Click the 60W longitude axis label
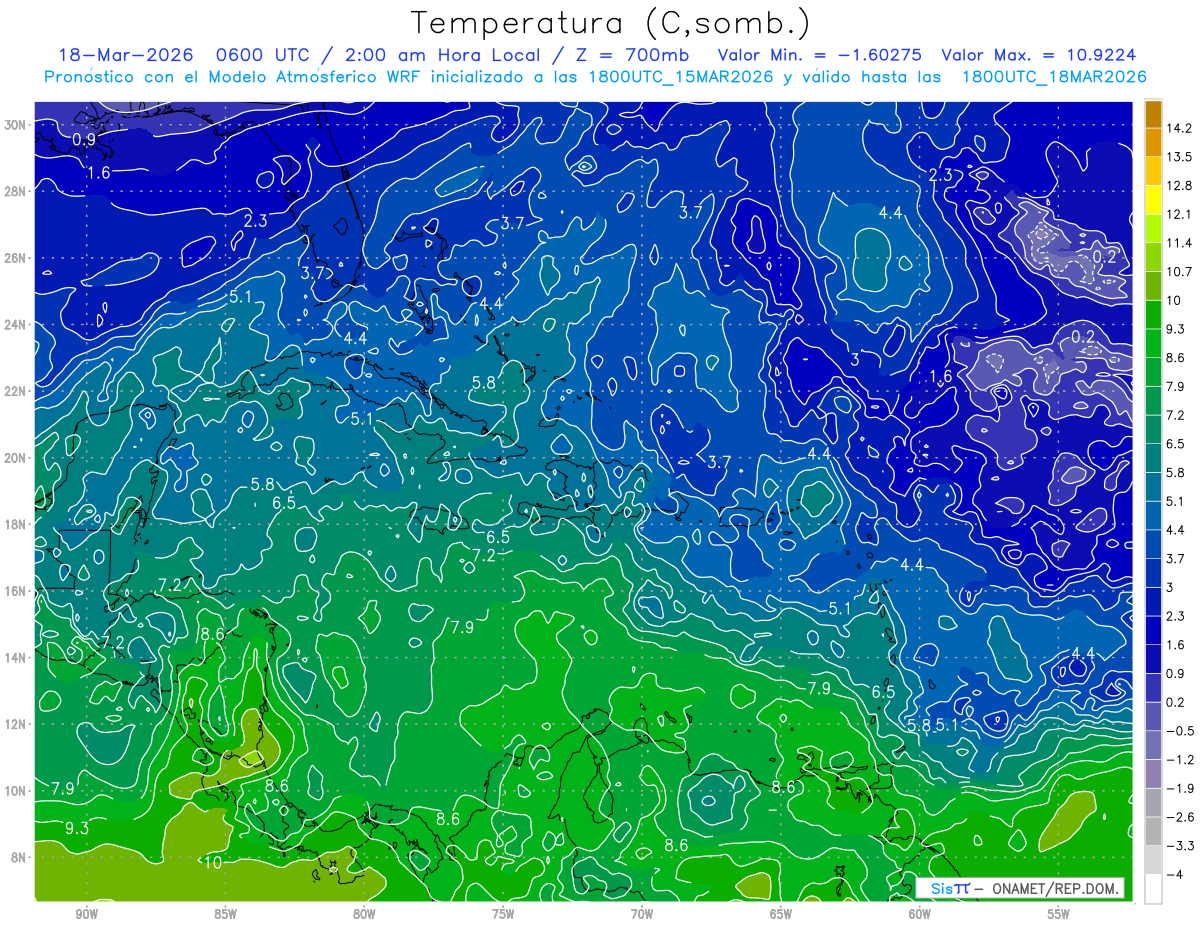 click(920, 913)
